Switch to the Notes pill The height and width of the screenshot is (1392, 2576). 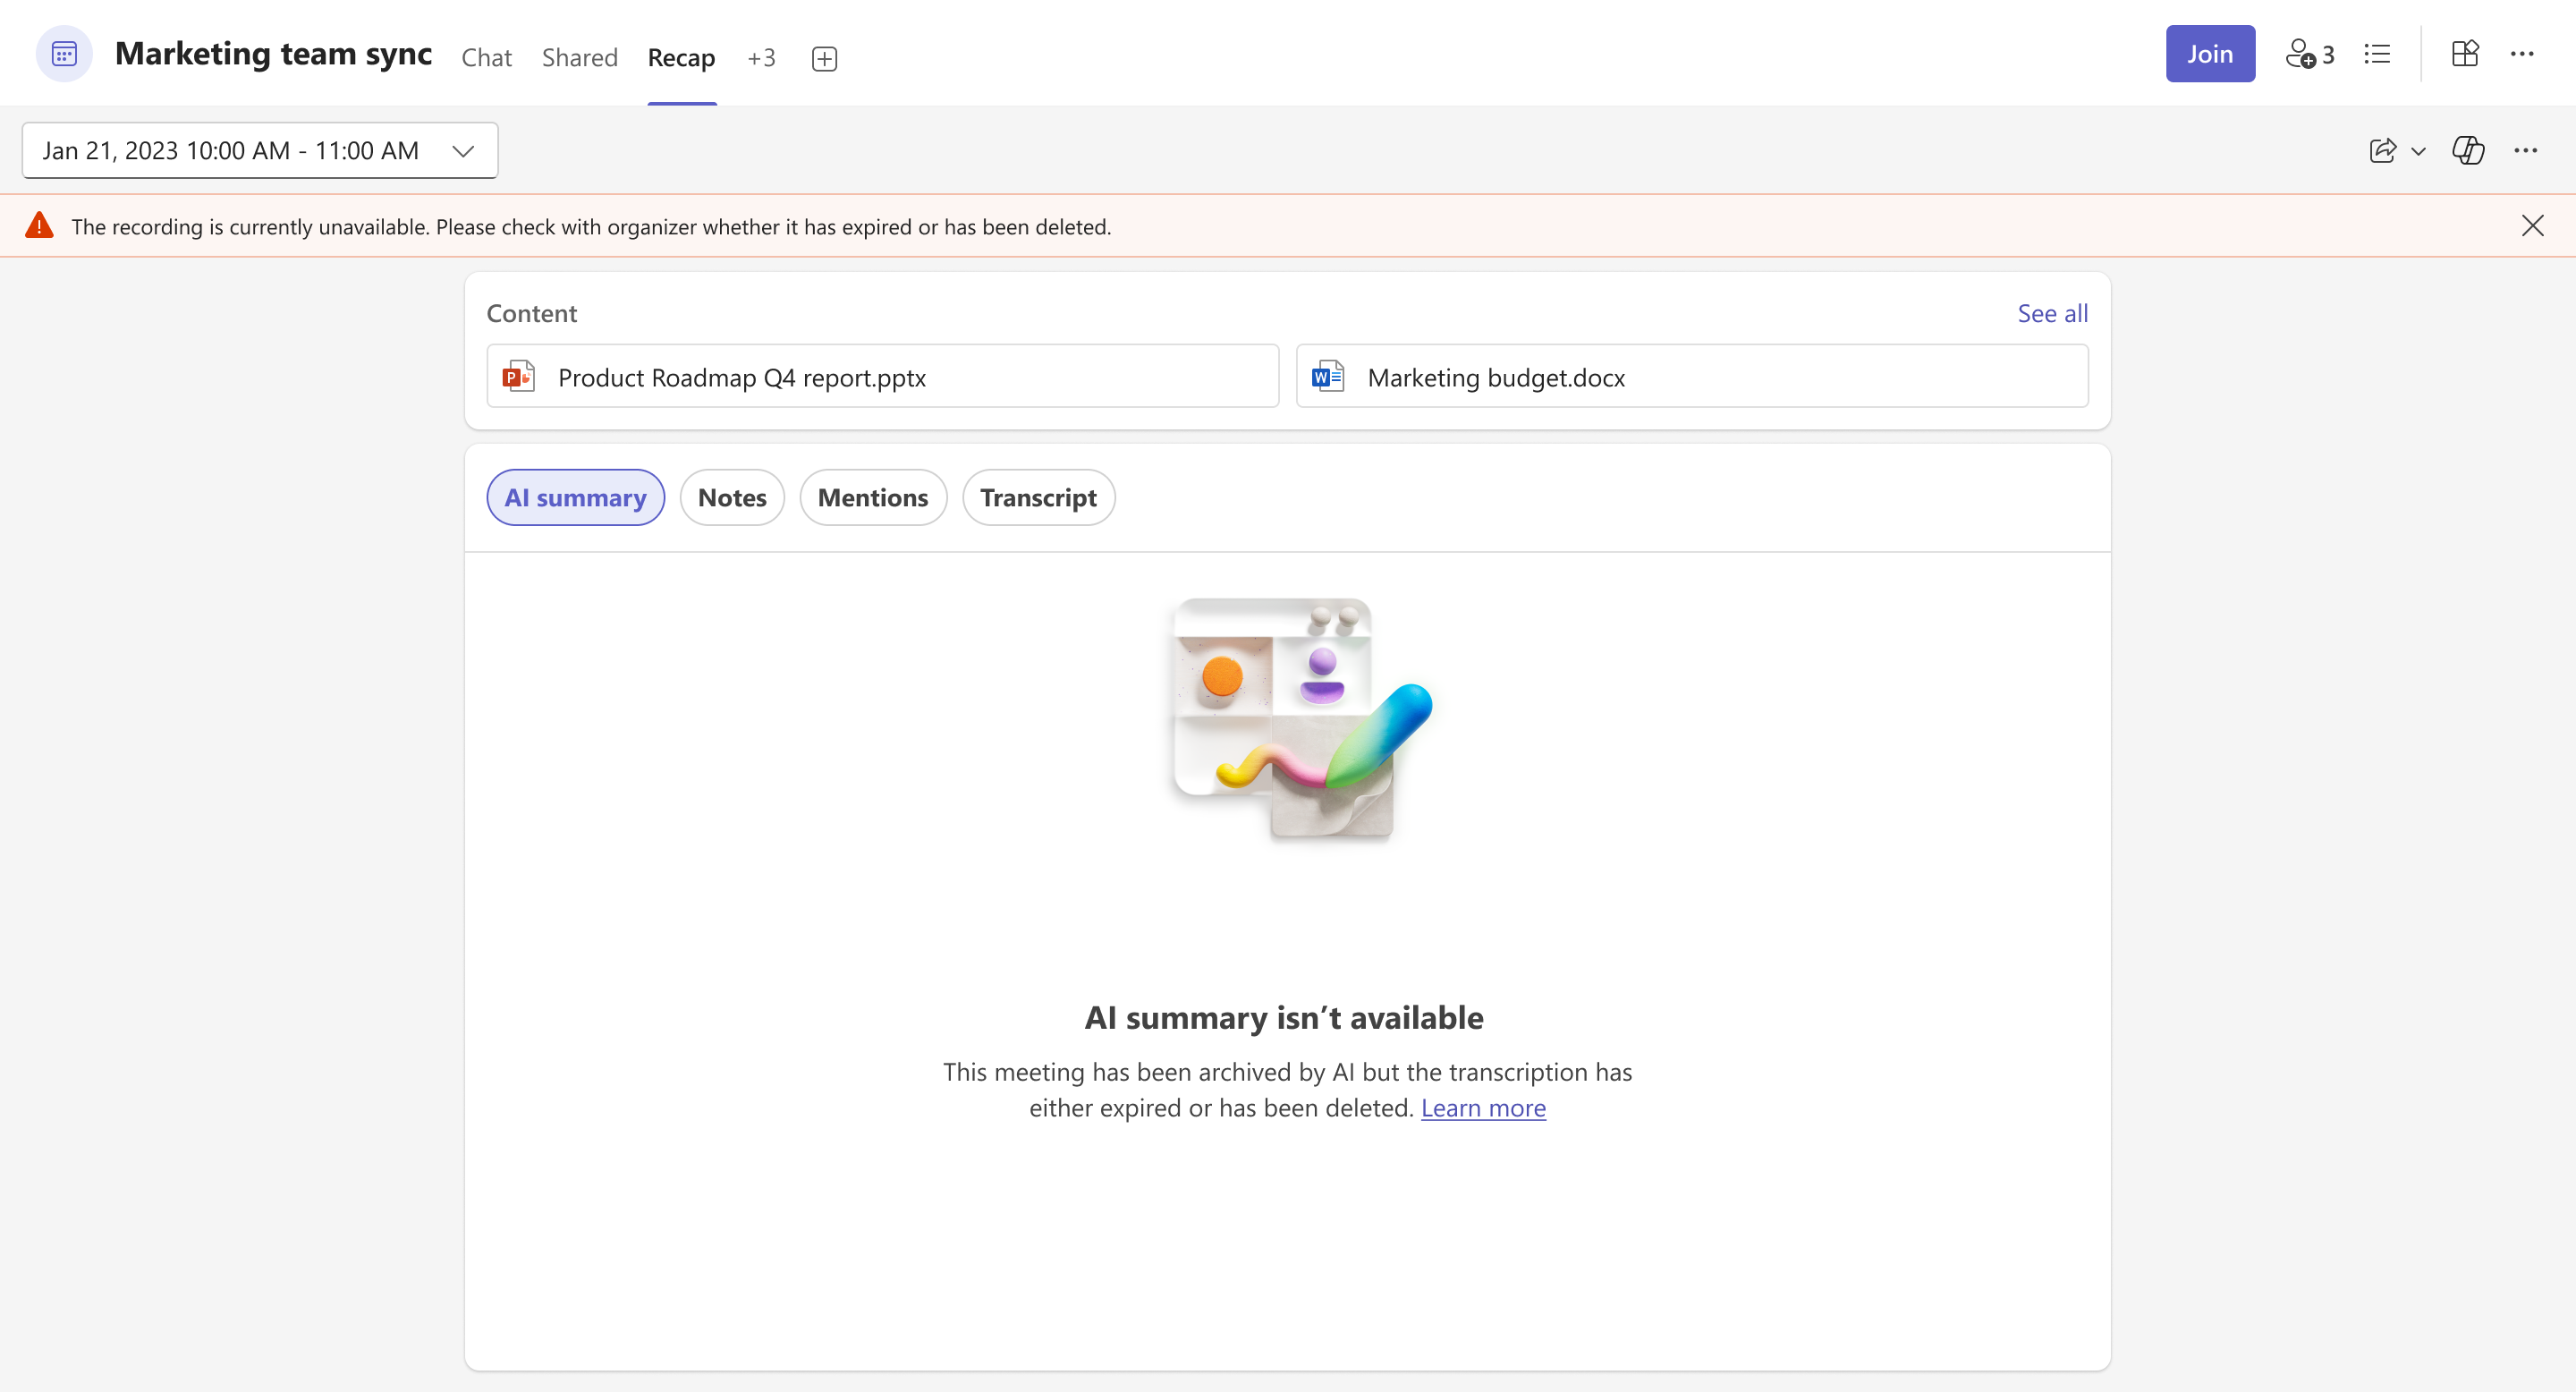pos(732,497)
